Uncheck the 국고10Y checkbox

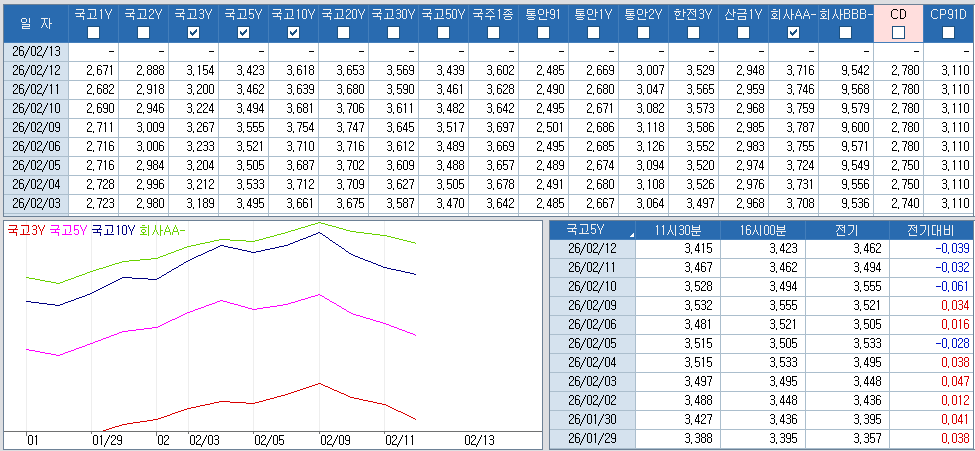click(x=293, y=33)
